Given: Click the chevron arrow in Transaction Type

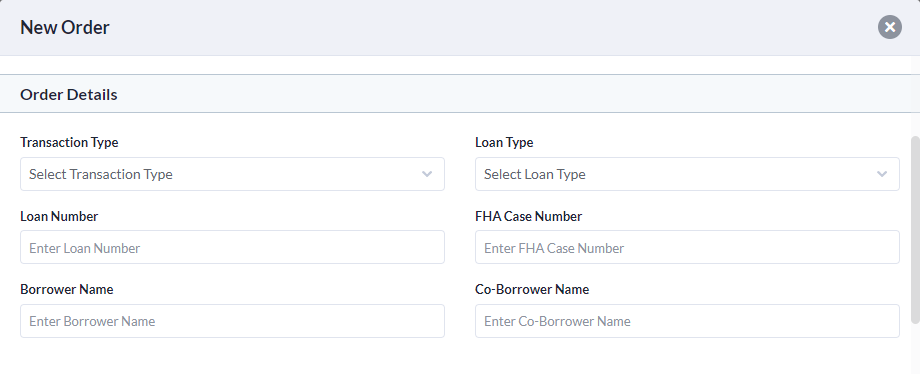Looking at the screenshot, I should click(x=427, y=174).
